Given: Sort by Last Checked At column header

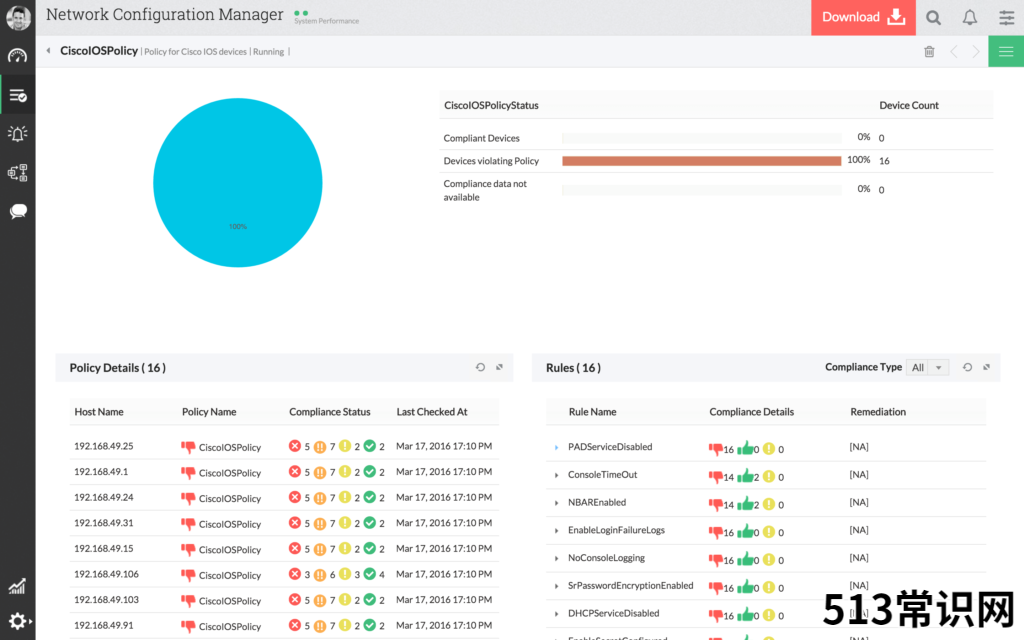Looking at the screenshot, I should (432, 412).
